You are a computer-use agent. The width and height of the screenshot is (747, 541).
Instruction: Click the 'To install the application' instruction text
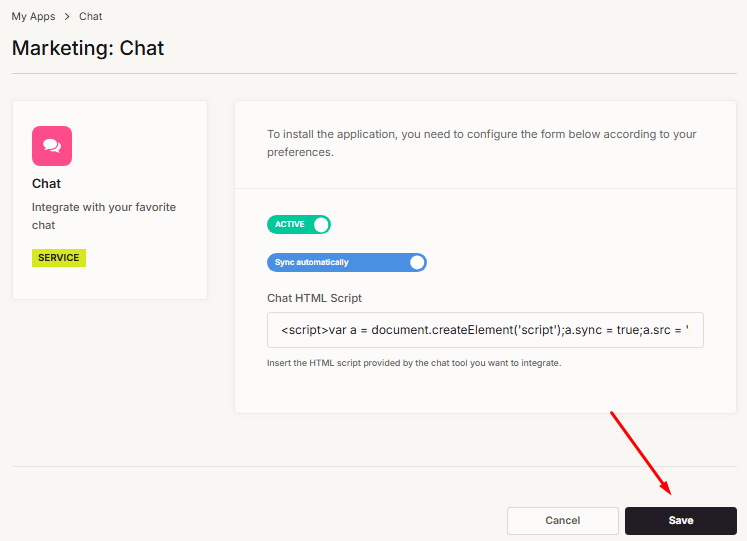pos(481,143)
